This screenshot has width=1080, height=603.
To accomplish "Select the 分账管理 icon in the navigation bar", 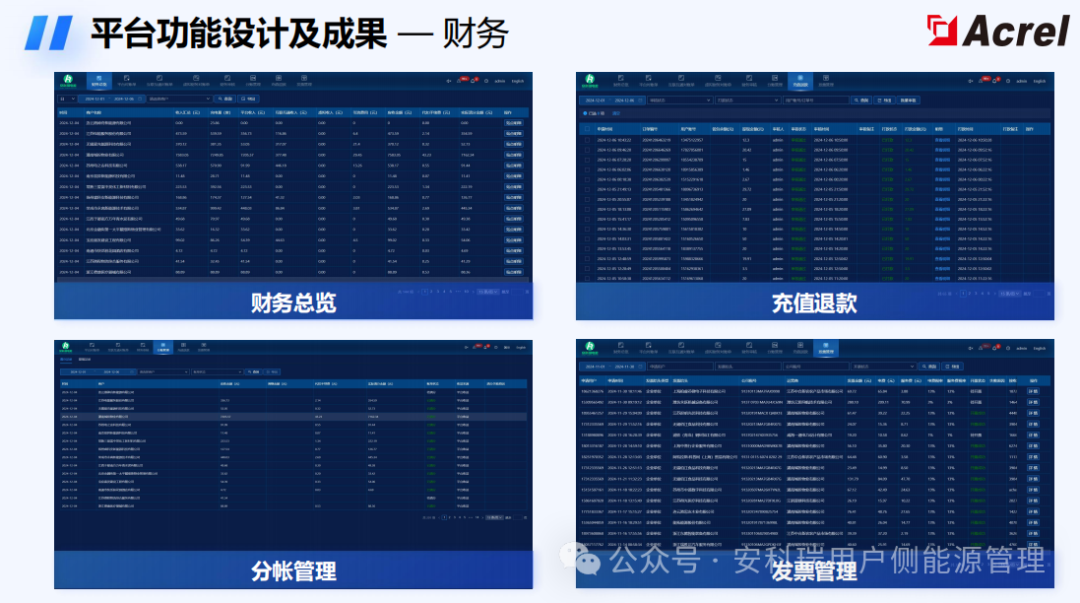I will (163, 345).
